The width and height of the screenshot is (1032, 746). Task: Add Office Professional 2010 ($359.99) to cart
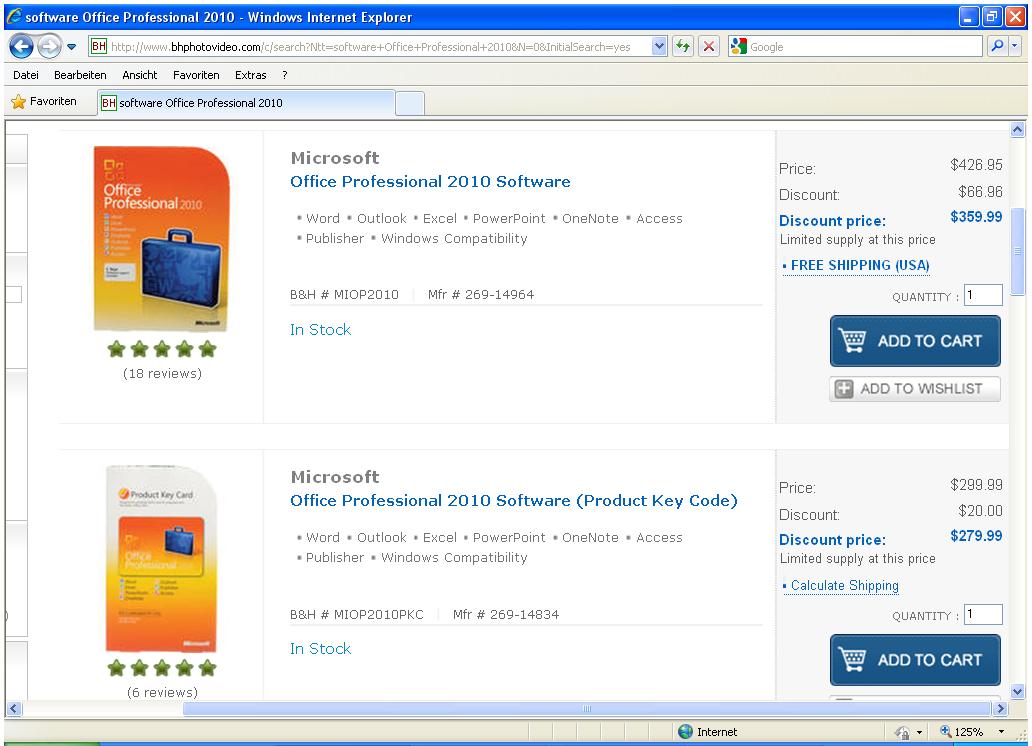pyautogui.click(x=916, y=341)
